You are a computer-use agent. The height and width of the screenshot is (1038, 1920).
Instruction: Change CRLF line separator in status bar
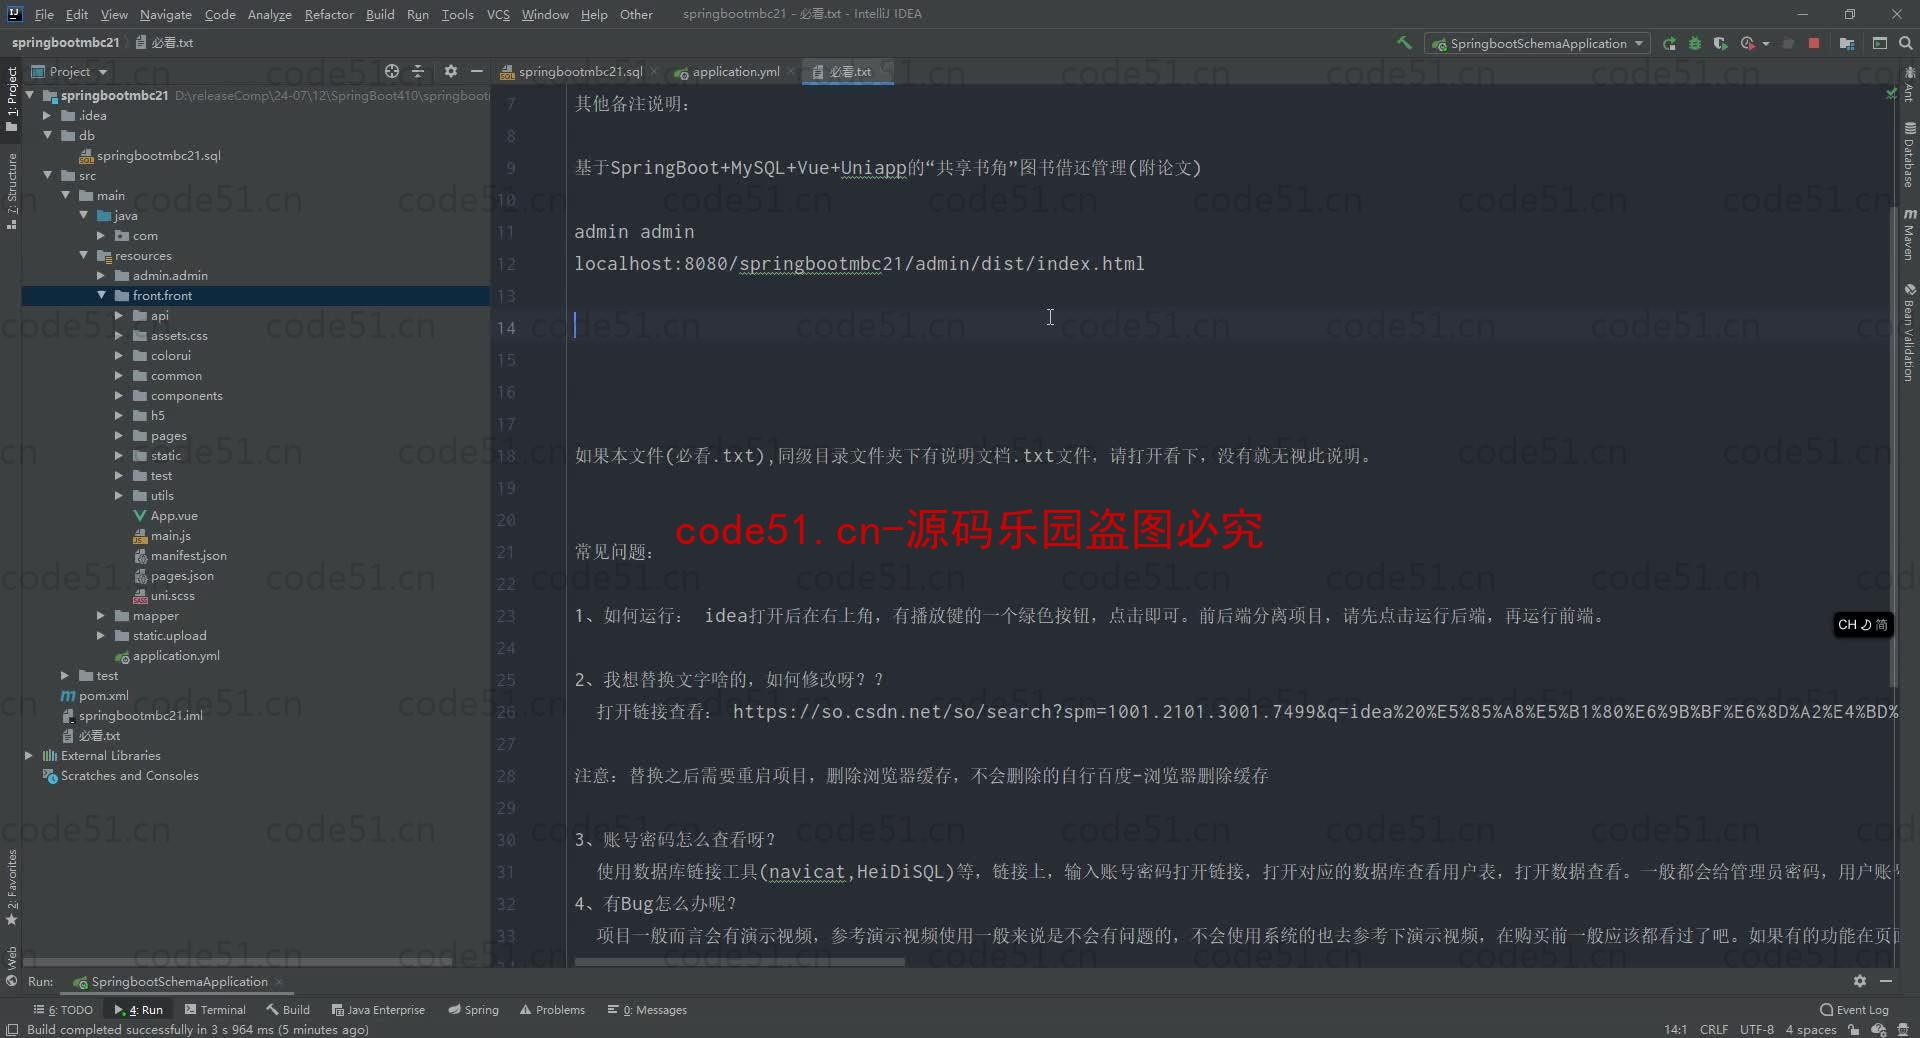pos(1713,1029)
